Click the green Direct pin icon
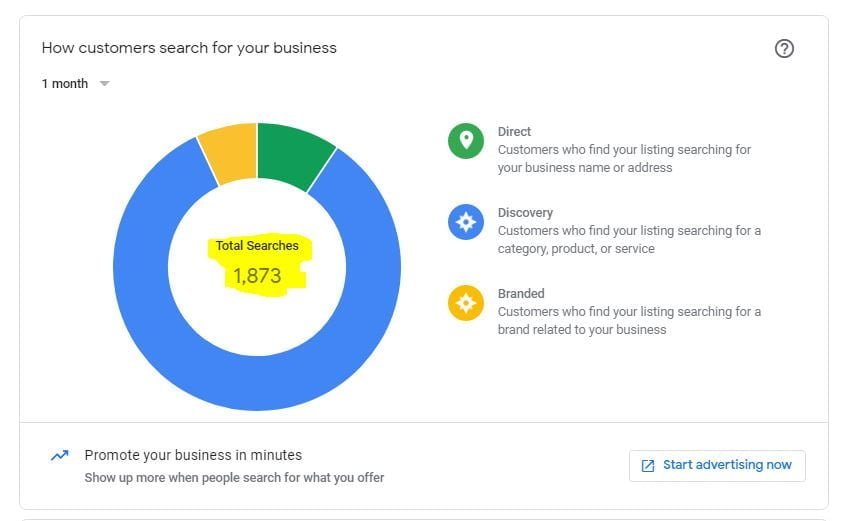This screenshot has height=521, width=858. pyautogui.click(x=465, y=141)
